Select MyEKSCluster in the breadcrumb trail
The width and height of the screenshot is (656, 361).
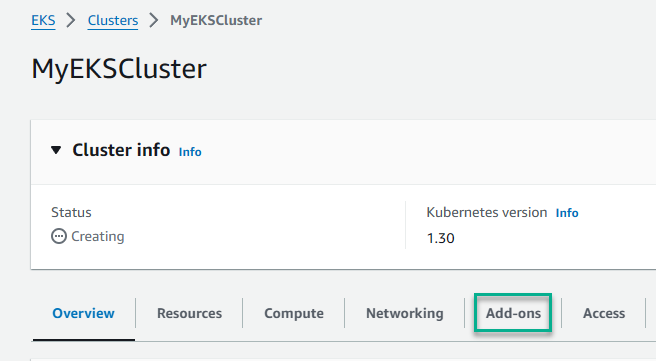click(216, 20)
